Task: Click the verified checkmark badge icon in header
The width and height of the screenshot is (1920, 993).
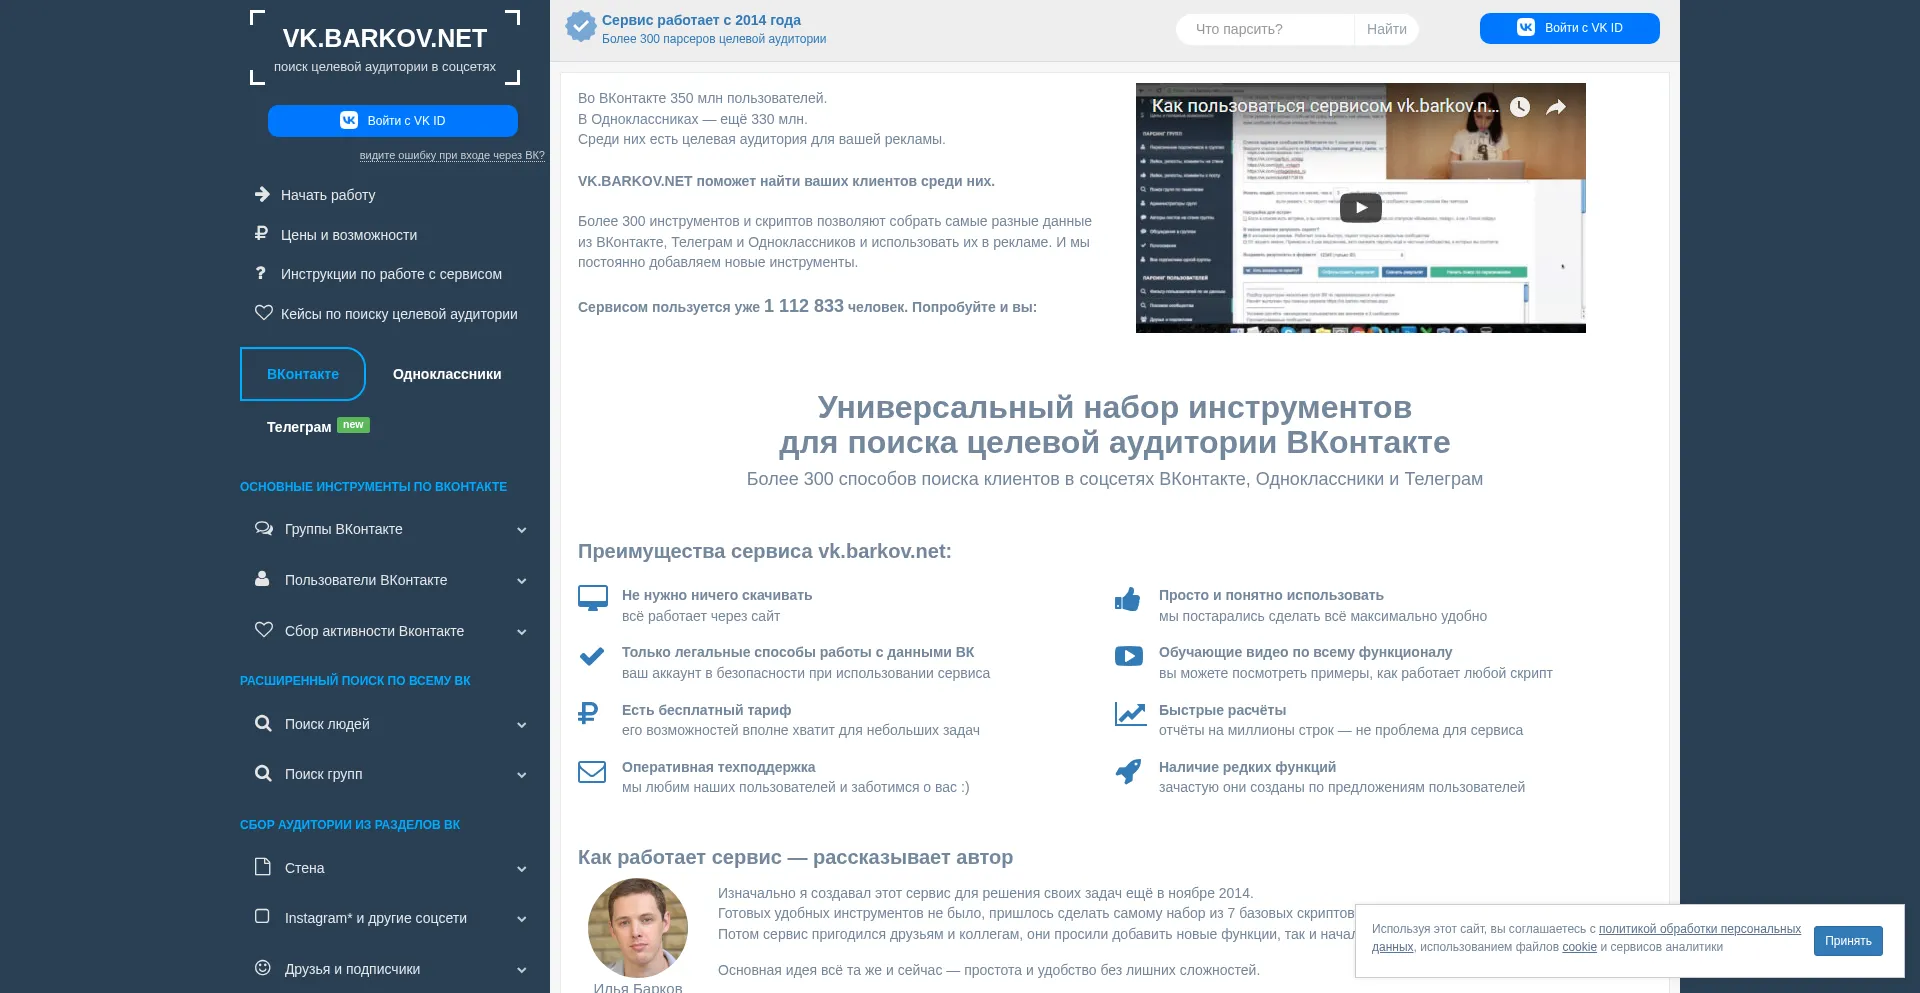Action: click(x=580, y=27)
